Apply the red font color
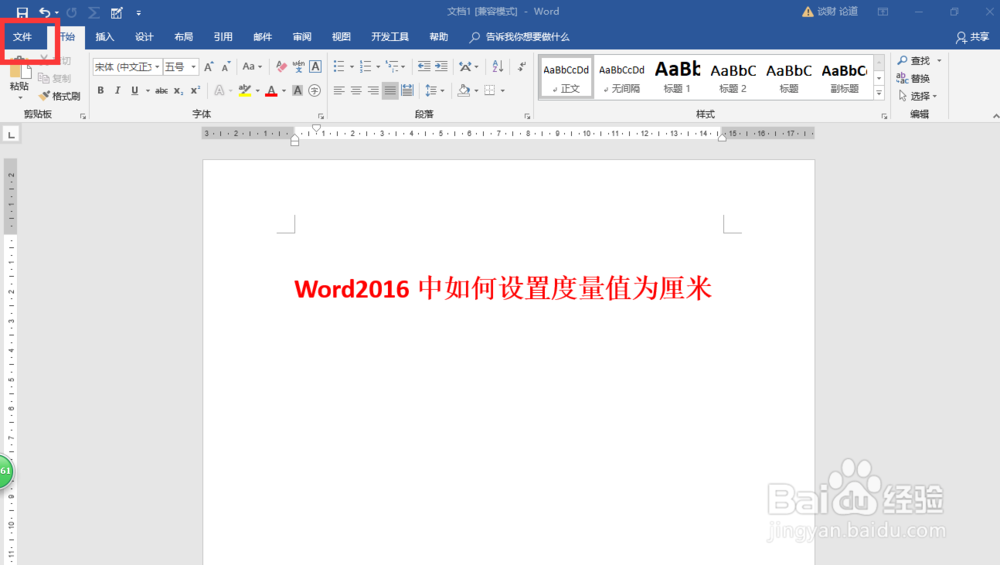This screenshot has width=1000, height=565. [x=271, y=91]
